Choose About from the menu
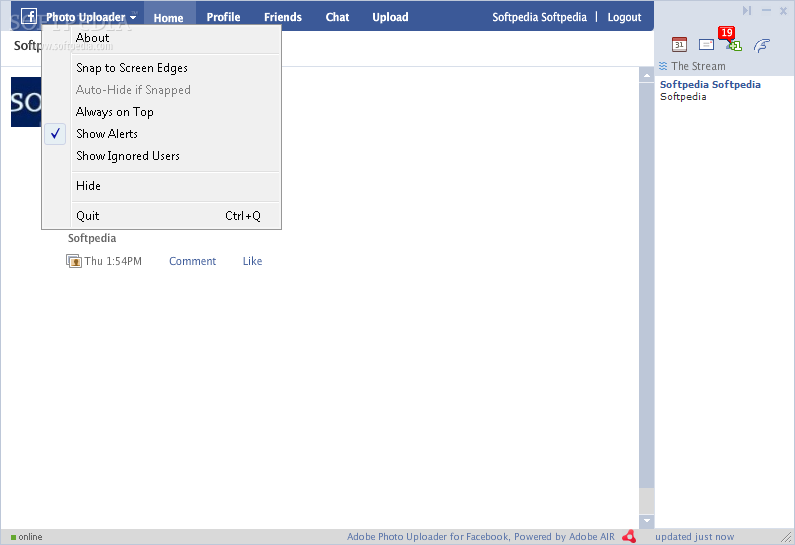 [x=161, y=38]
